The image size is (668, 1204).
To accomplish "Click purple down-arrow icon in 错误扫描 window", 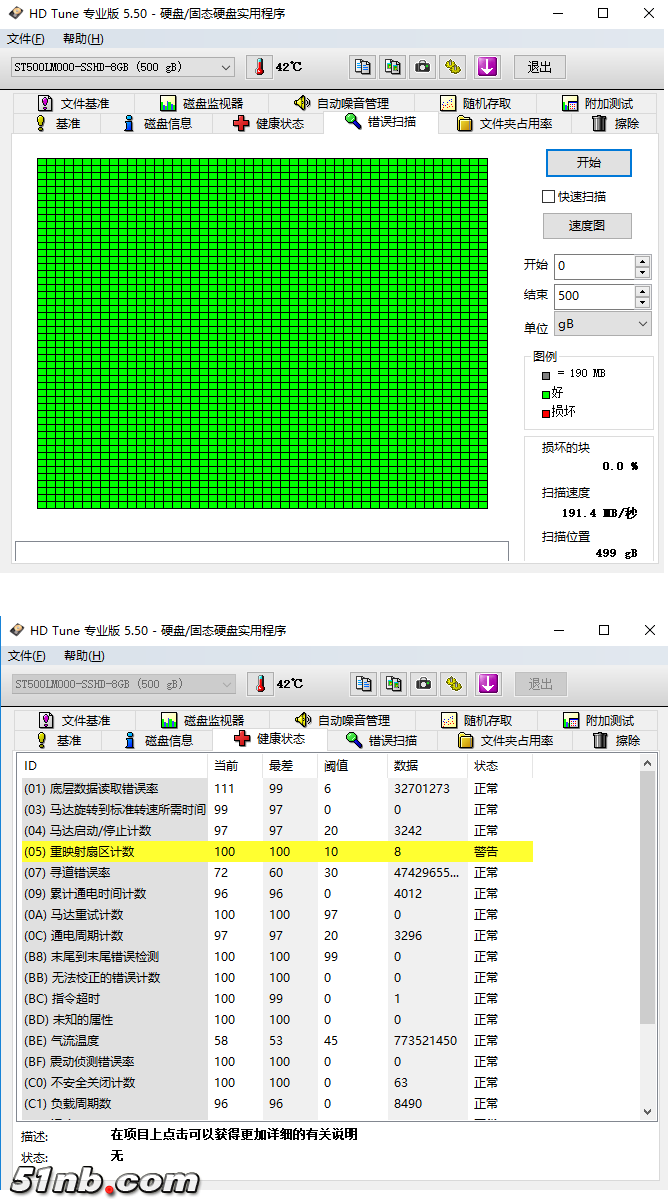I will click(487, 67).
